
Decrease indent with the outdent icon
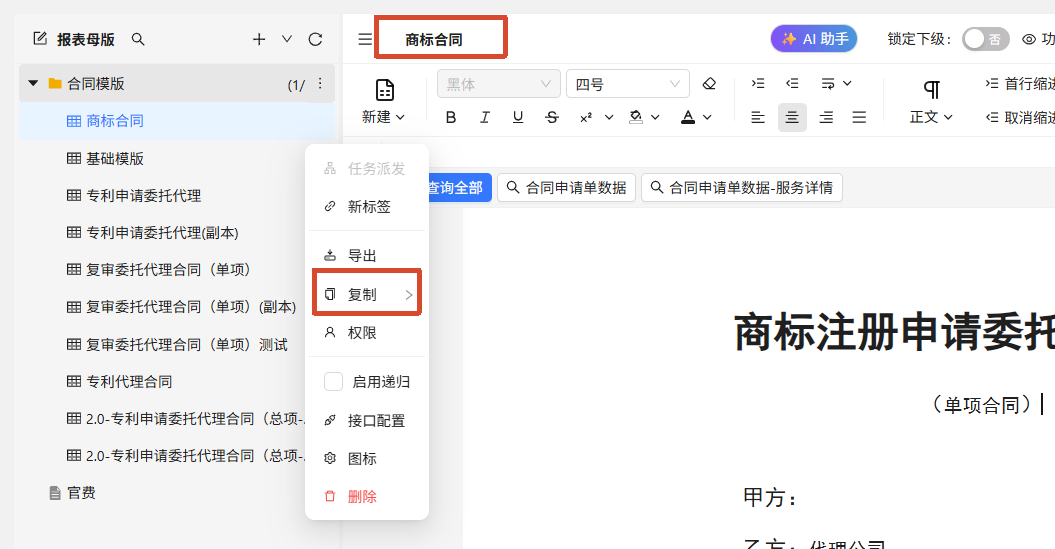click(x=792, y=83)
